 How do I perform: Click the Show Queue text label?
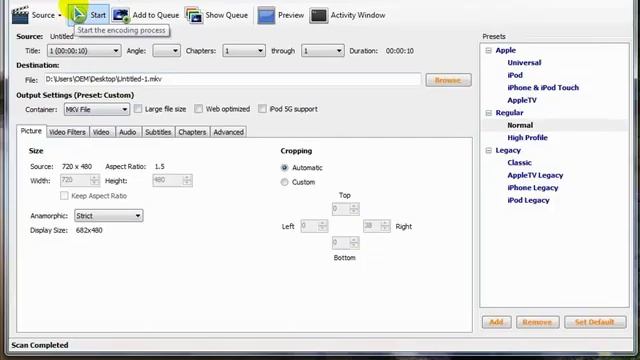227,15
